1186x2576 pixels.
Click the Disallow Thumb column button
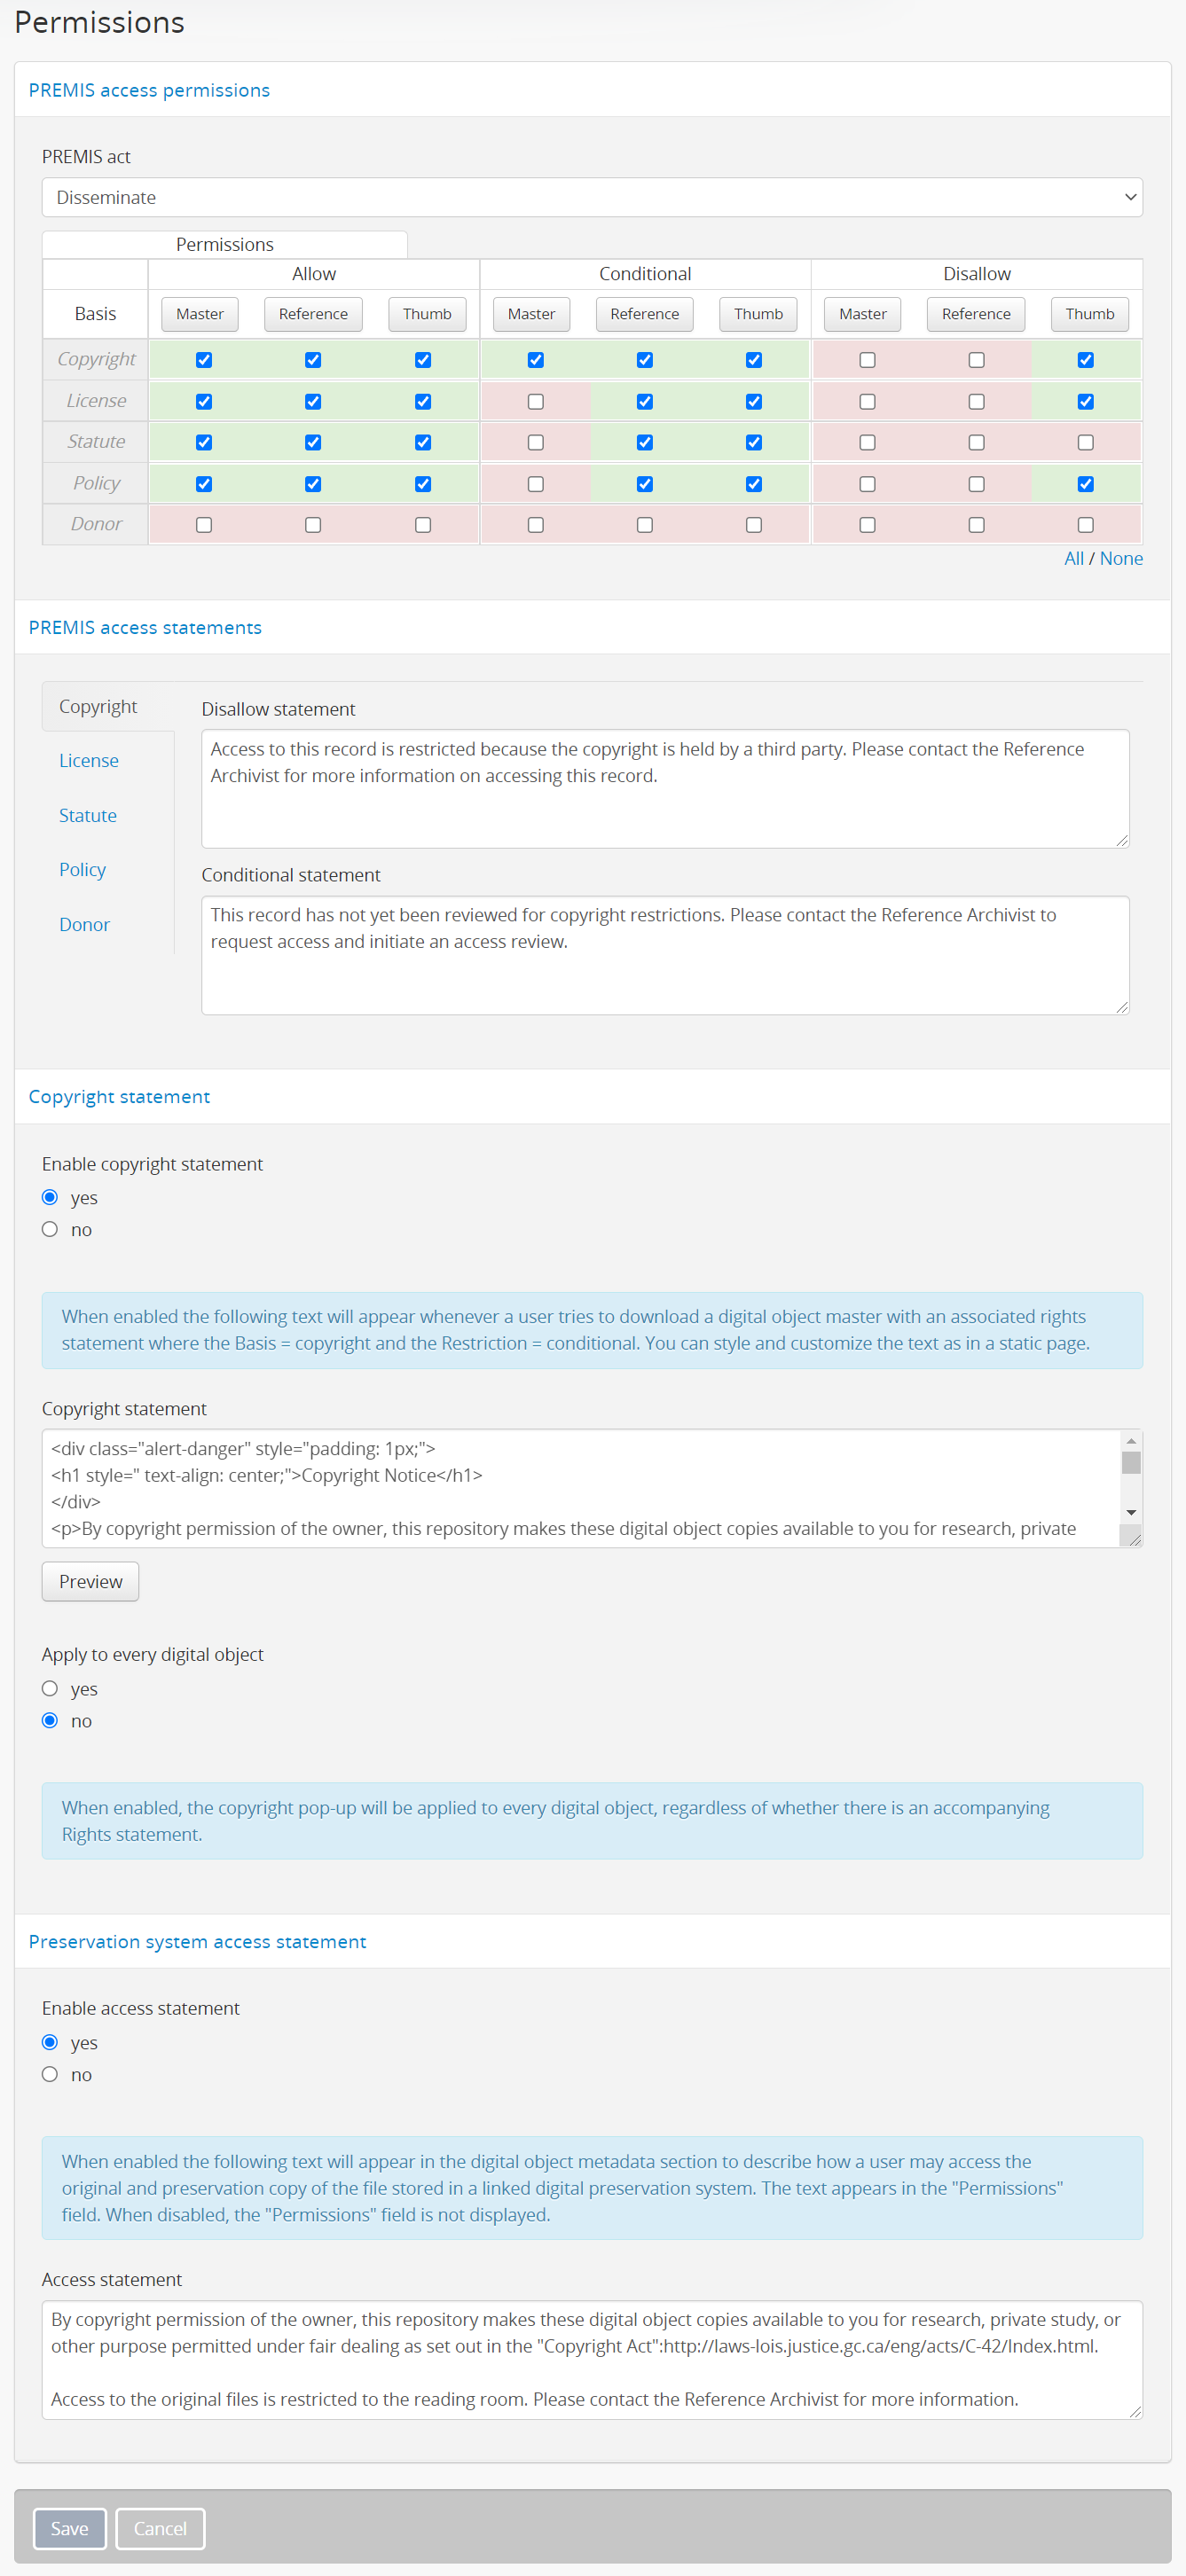click(x=1089, y=314)
